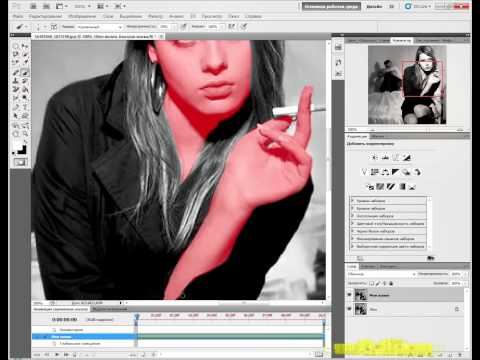
Task: Add a Hue/Saturation adjustment
Action: (x=374, y=172)
